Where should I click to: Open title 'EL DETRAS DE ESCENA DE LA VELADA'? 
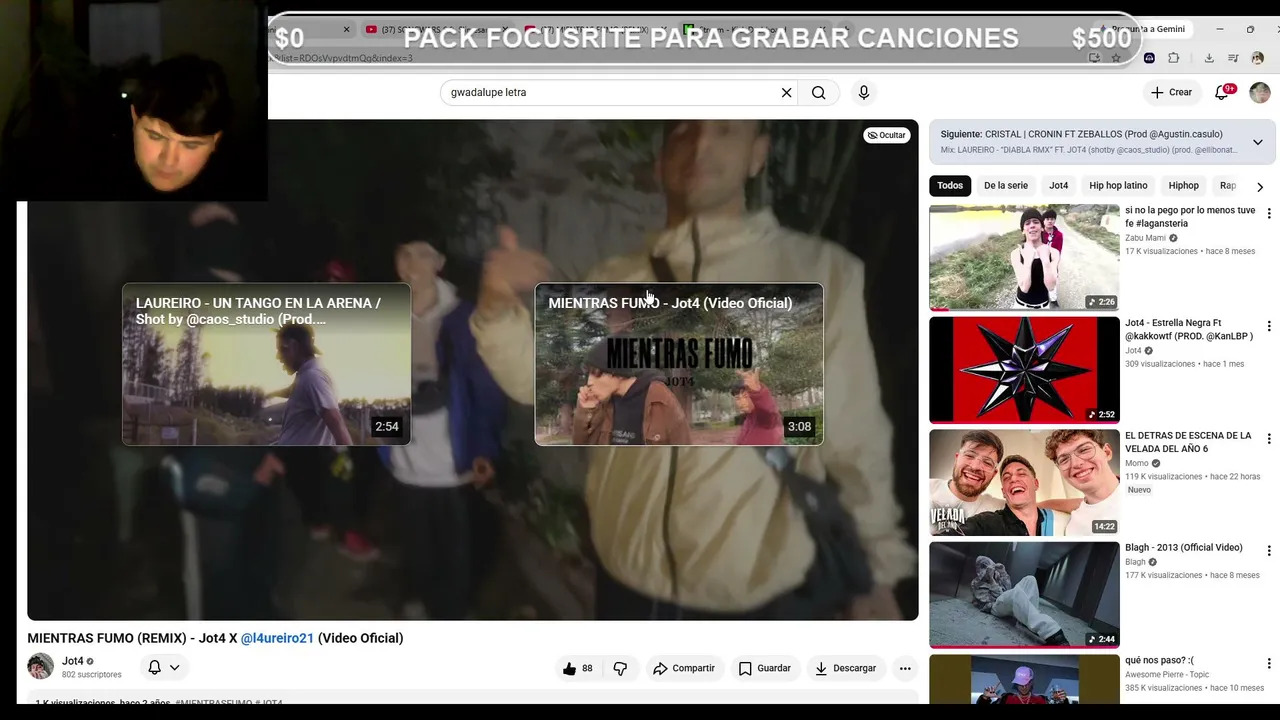tap(1188, 442)
